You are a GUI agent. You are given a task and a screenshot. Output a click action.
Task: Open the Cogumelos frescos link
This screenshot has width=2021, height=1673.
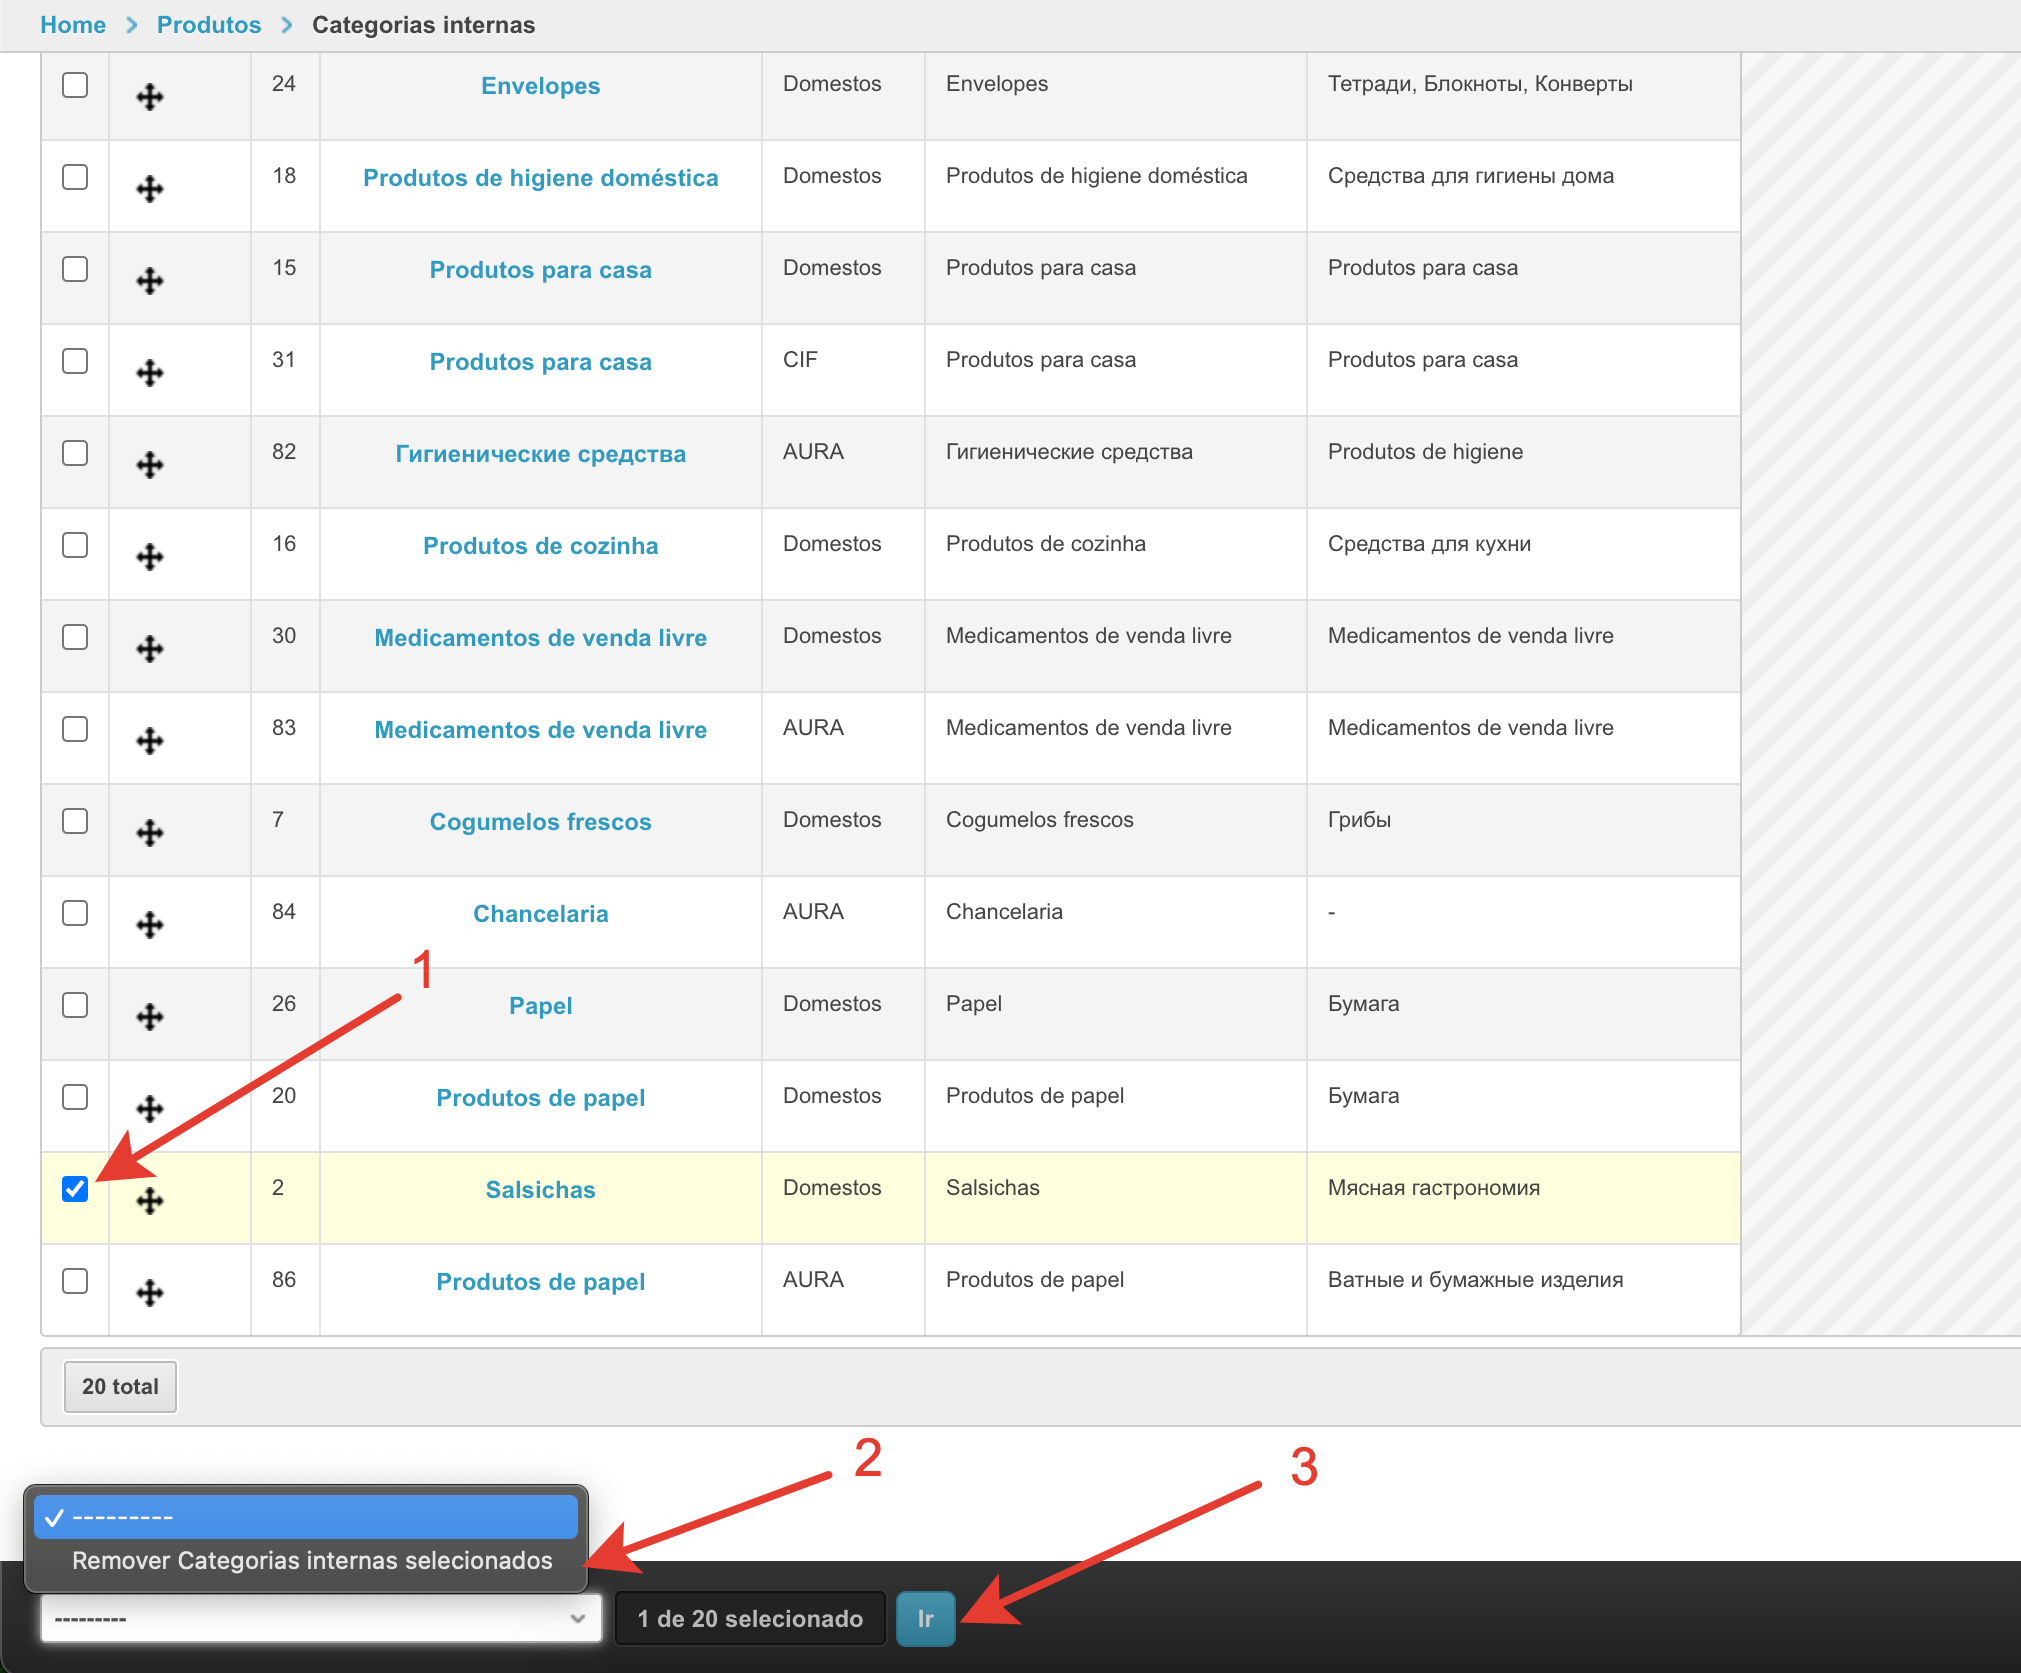pyautogui.click(x=540, y=822)
